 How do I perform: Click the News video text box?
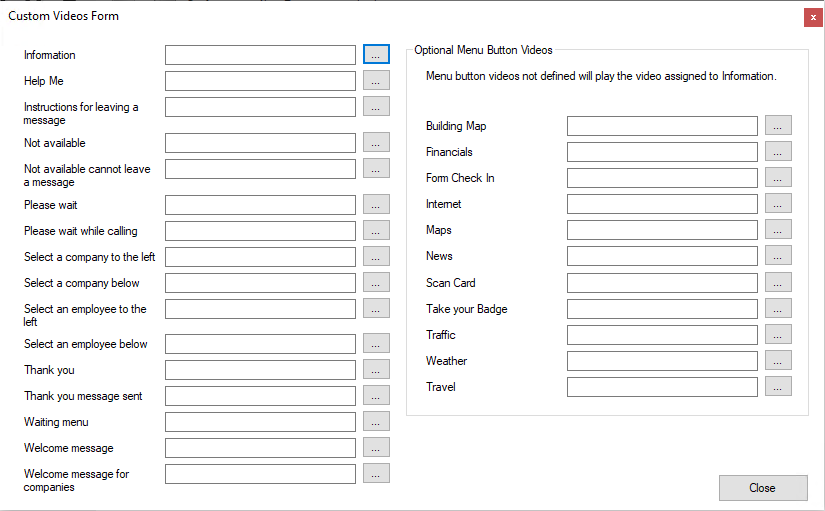[x=662, y=256]
